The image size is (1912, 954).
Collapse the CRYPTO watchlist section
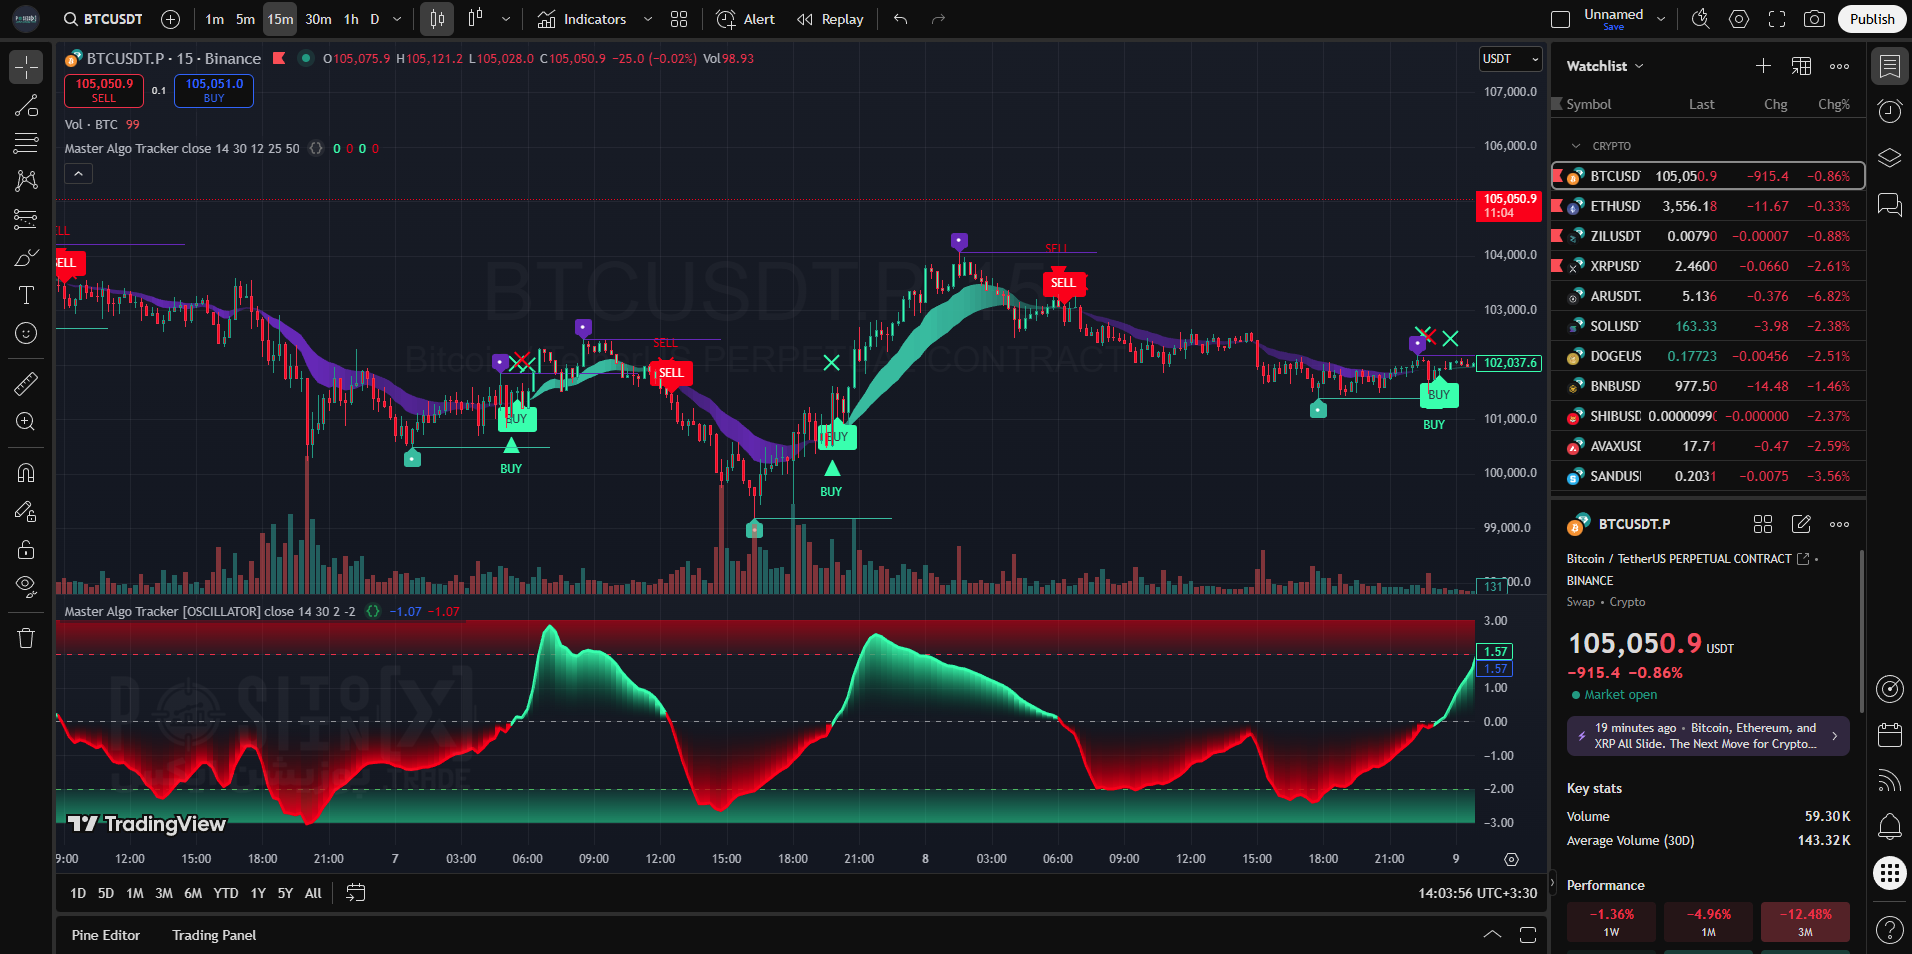(x=1577, y=146)
